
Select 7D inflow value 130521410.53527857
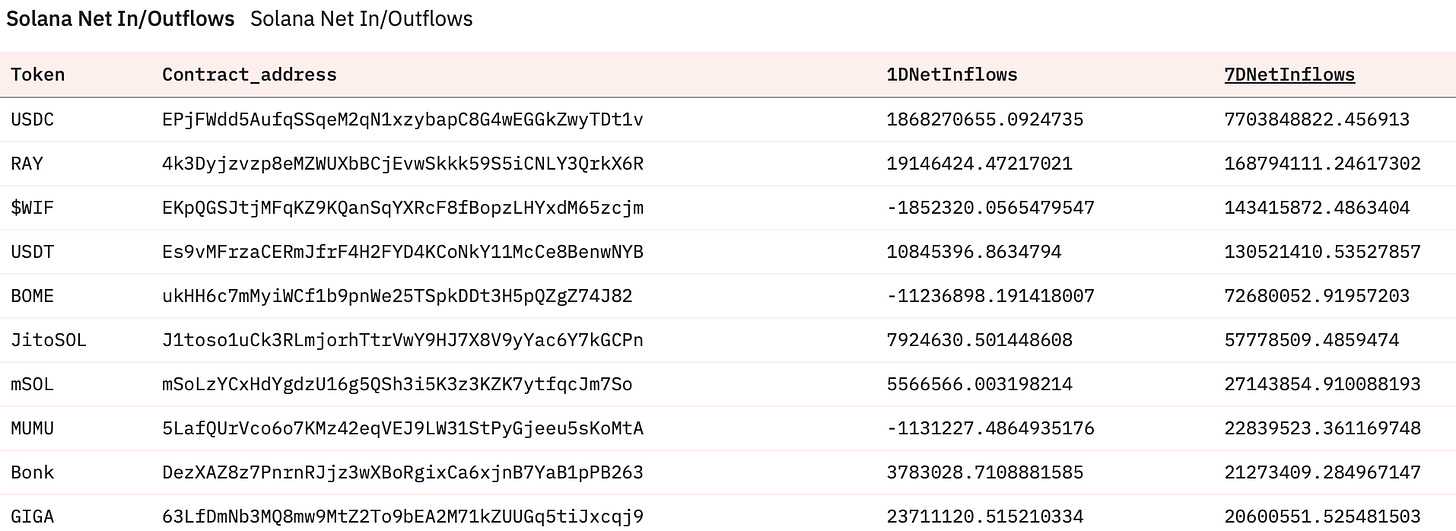(x=1322, y=252)
